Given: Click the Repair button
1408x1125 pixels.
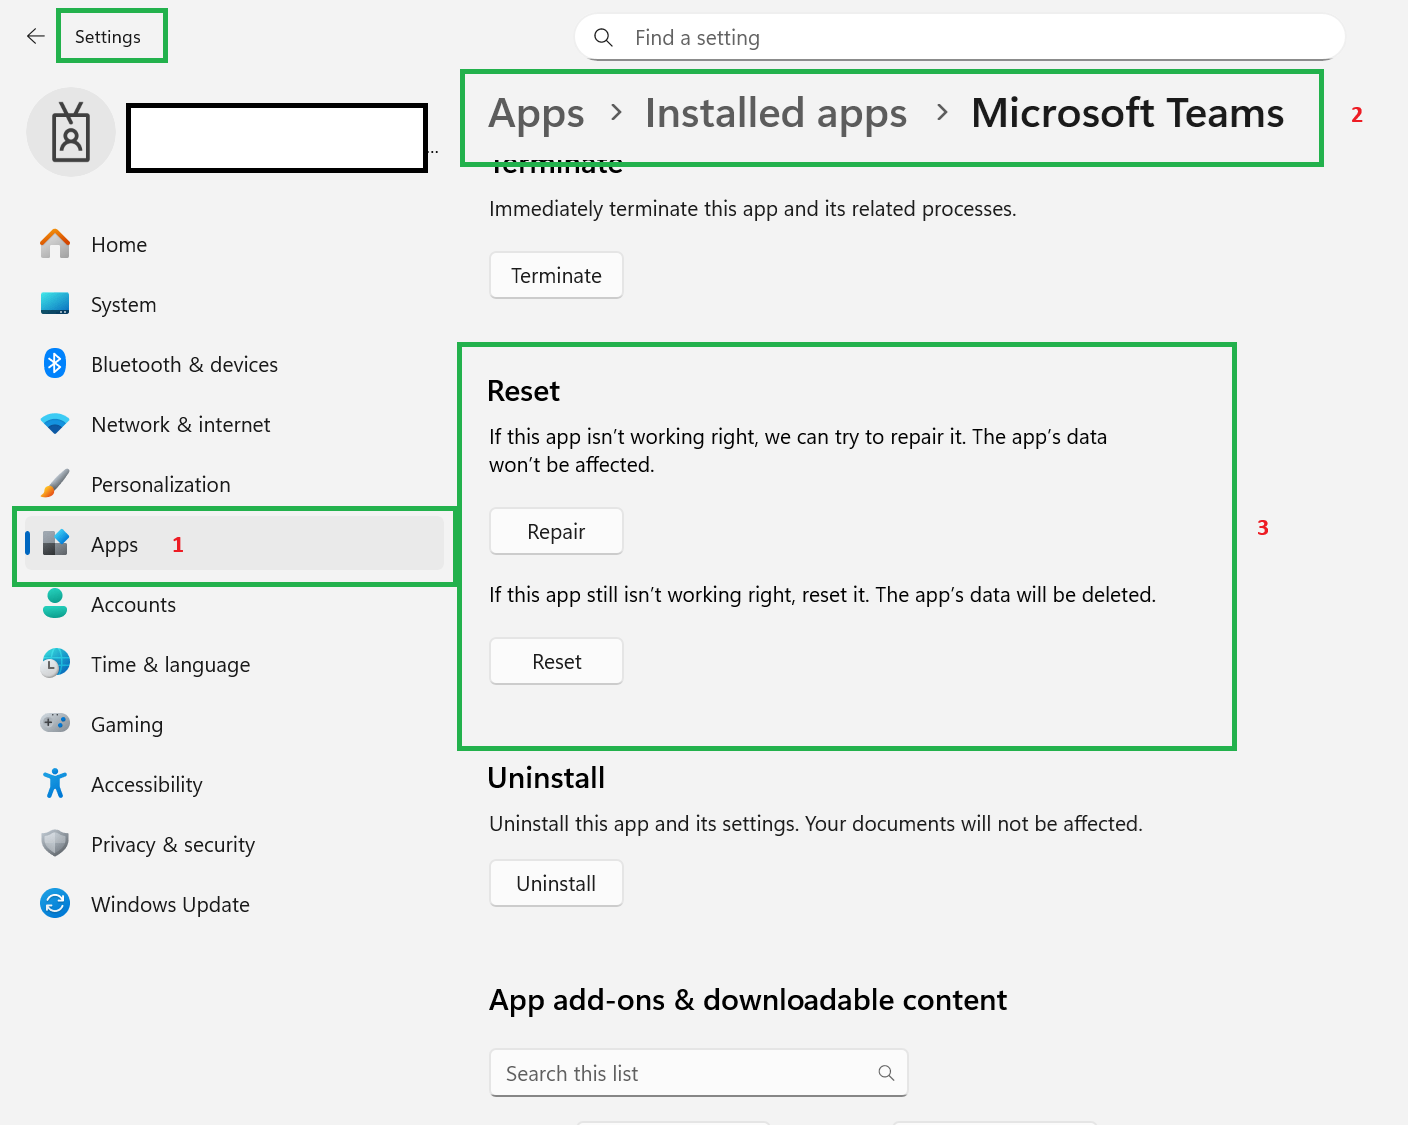Looking at the screenshot, I should [x=556, y=531].
